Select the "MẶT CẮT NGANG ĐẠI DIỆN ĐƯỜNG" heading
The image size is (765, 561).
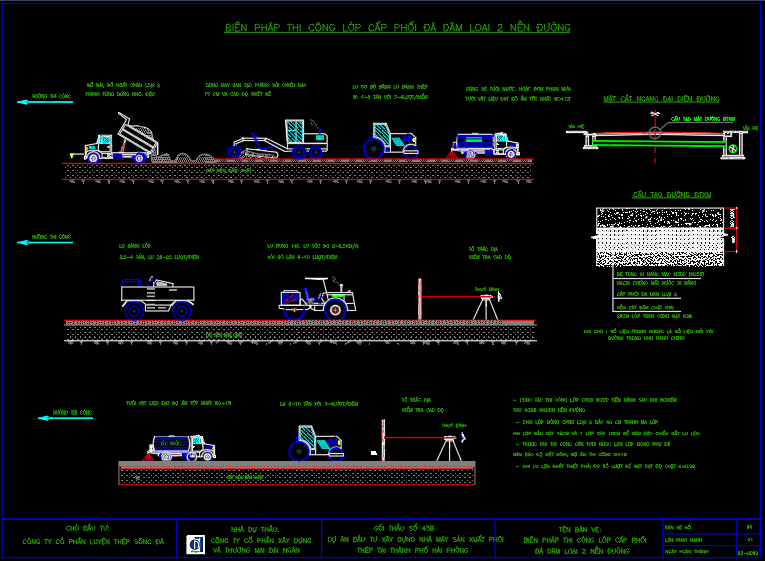tap(661, 100)
